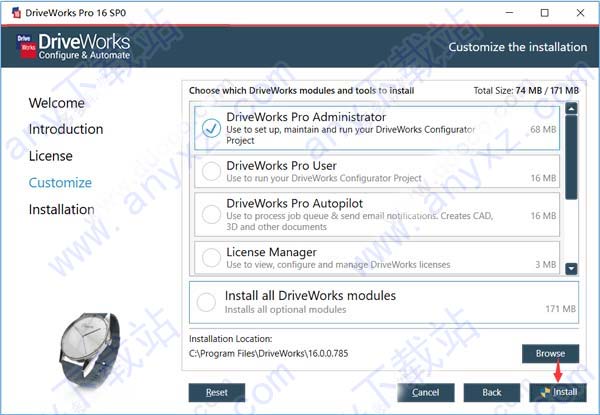
Task: Click the Browse button
Action: coord(550,353)
